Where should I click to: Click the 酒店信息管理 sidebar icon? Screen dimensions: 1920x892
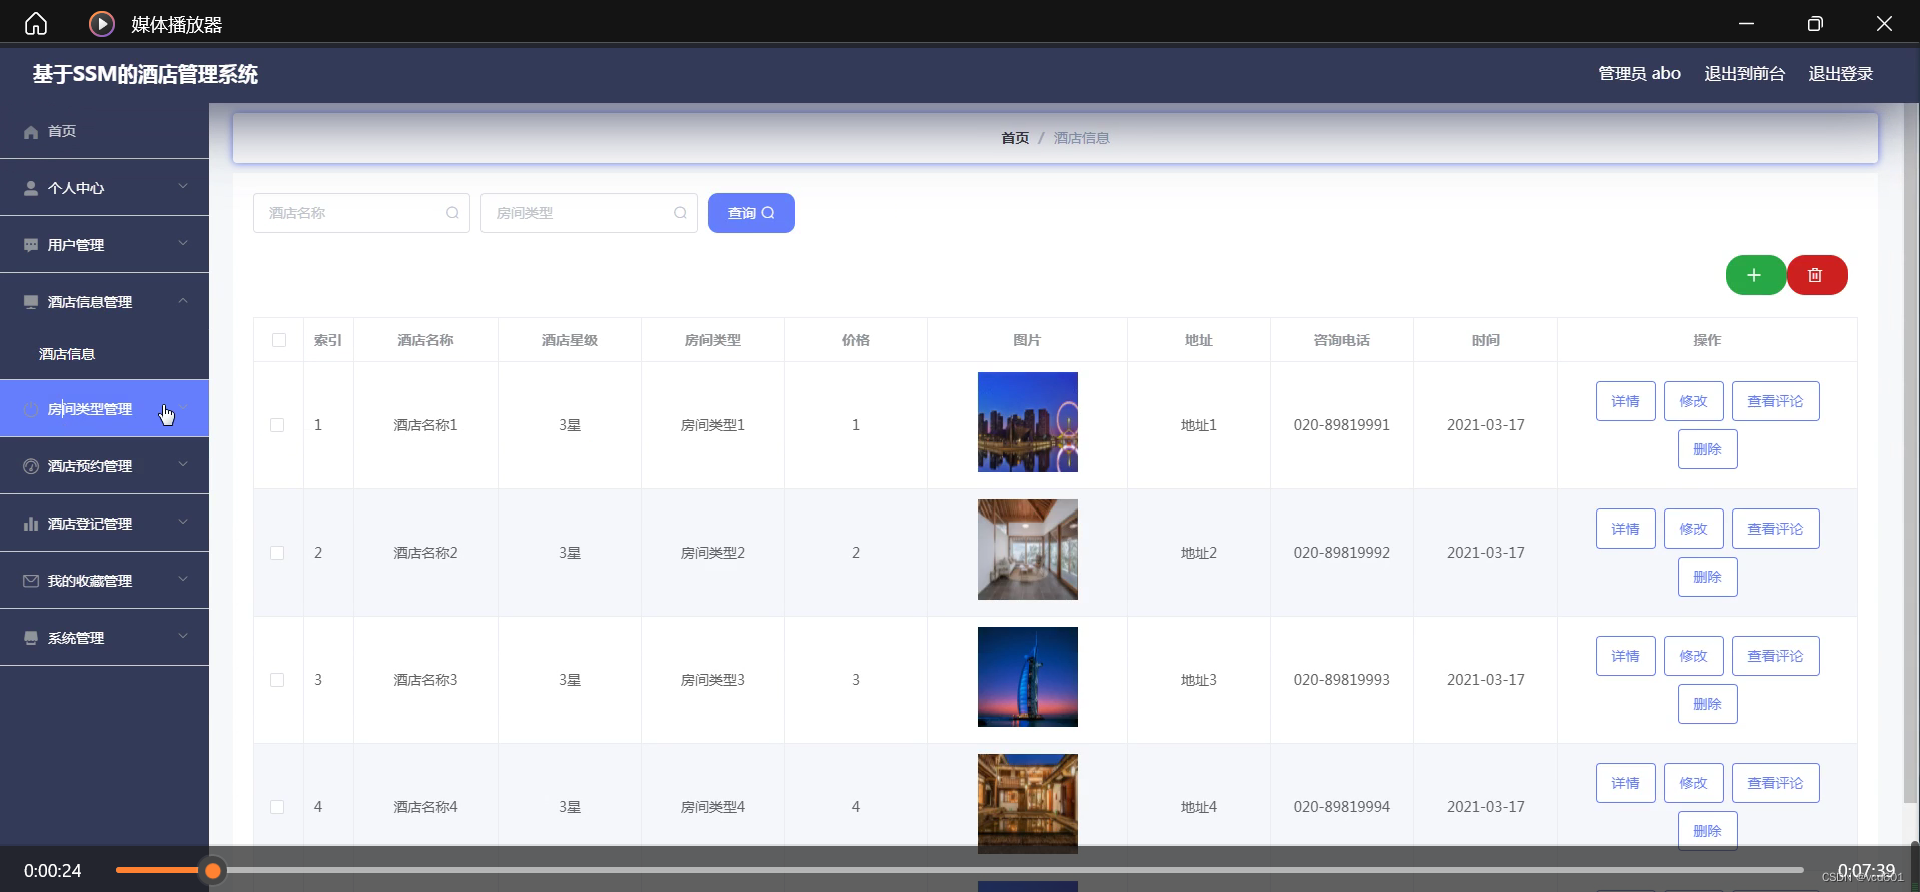(31, 302)
